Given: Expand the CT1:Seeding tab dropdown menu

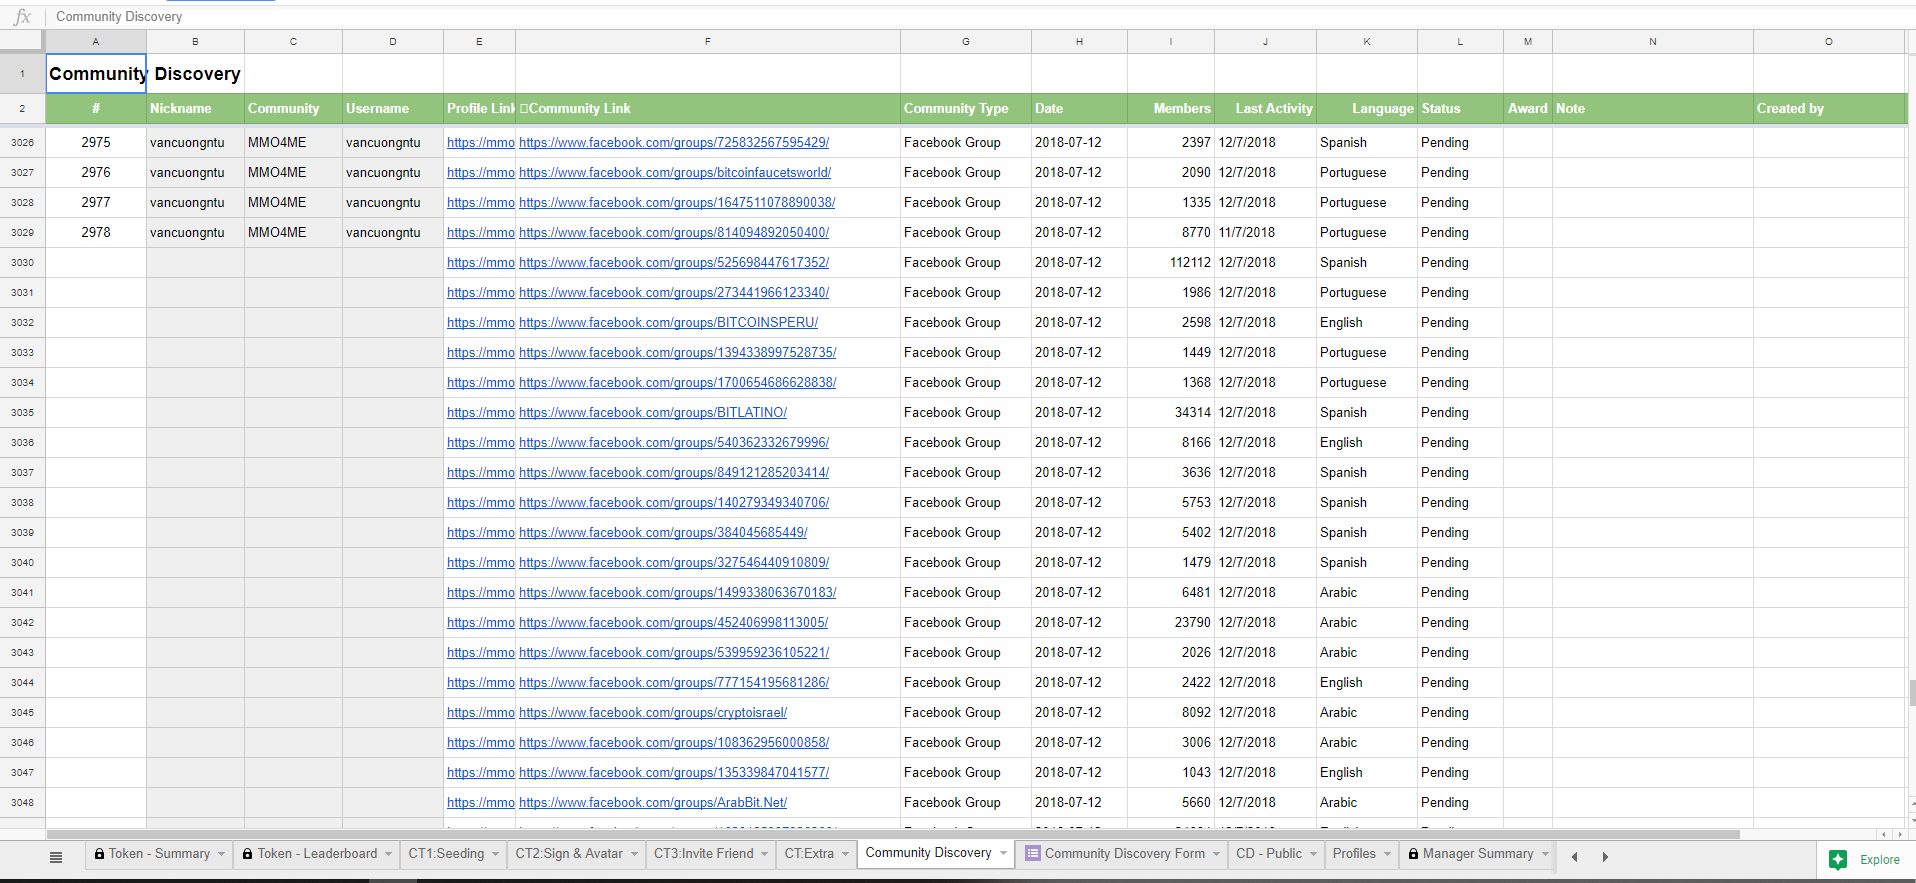Looking at the screenshot, I should (495, 854).
